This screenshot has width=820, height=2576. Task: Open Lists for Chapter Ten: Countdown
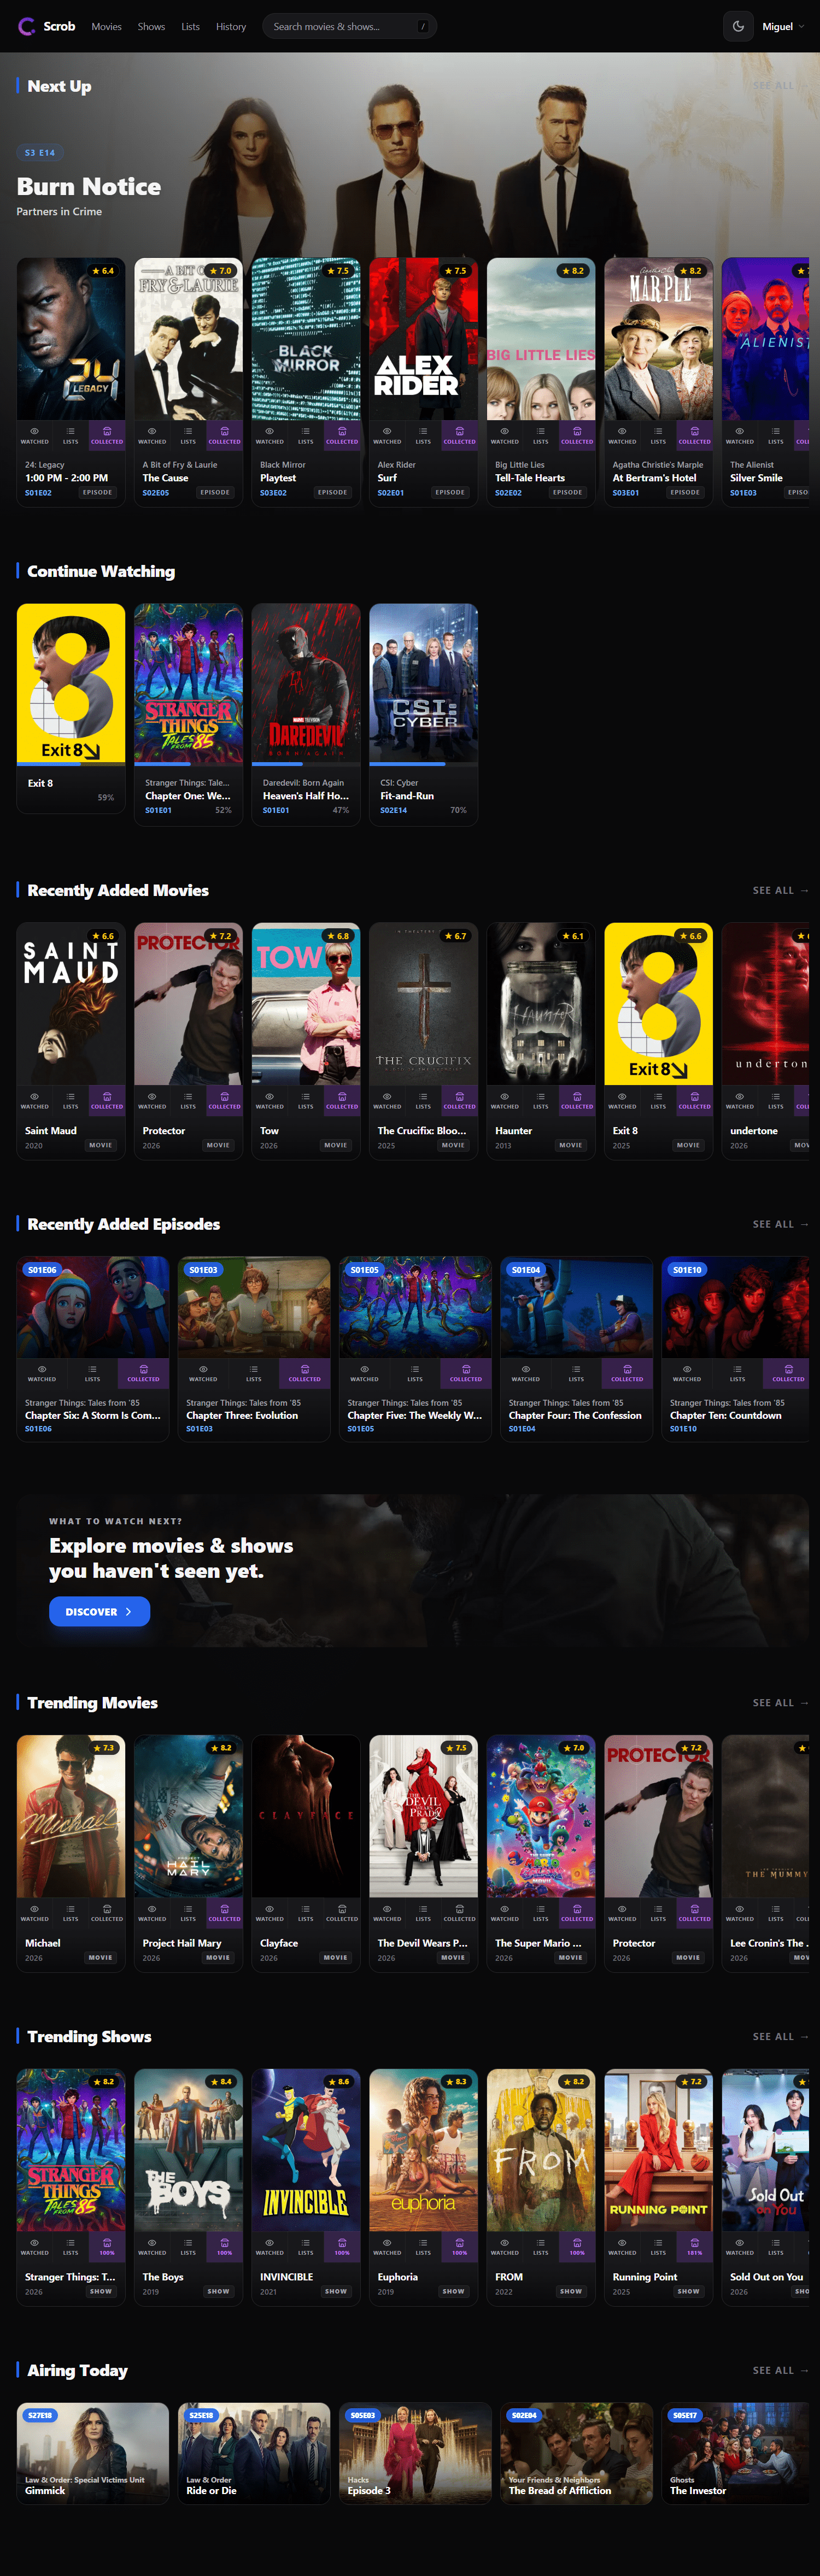[x=737, y=1373]
